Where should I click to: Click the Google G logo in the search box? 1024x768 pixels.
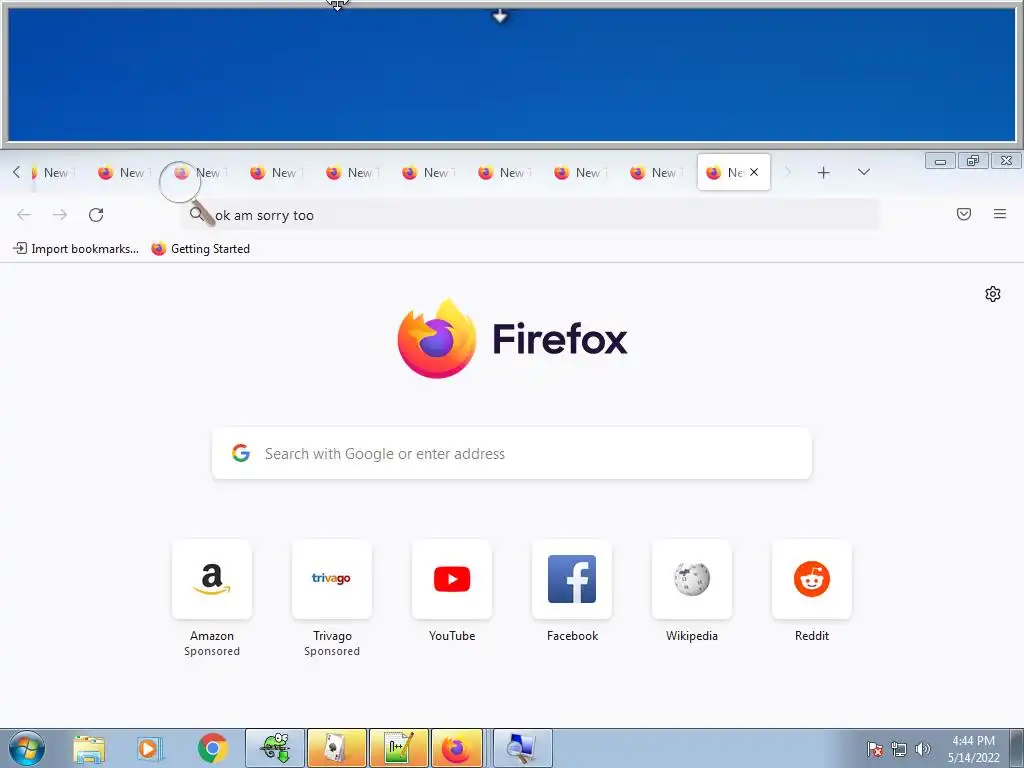point(241,453)
